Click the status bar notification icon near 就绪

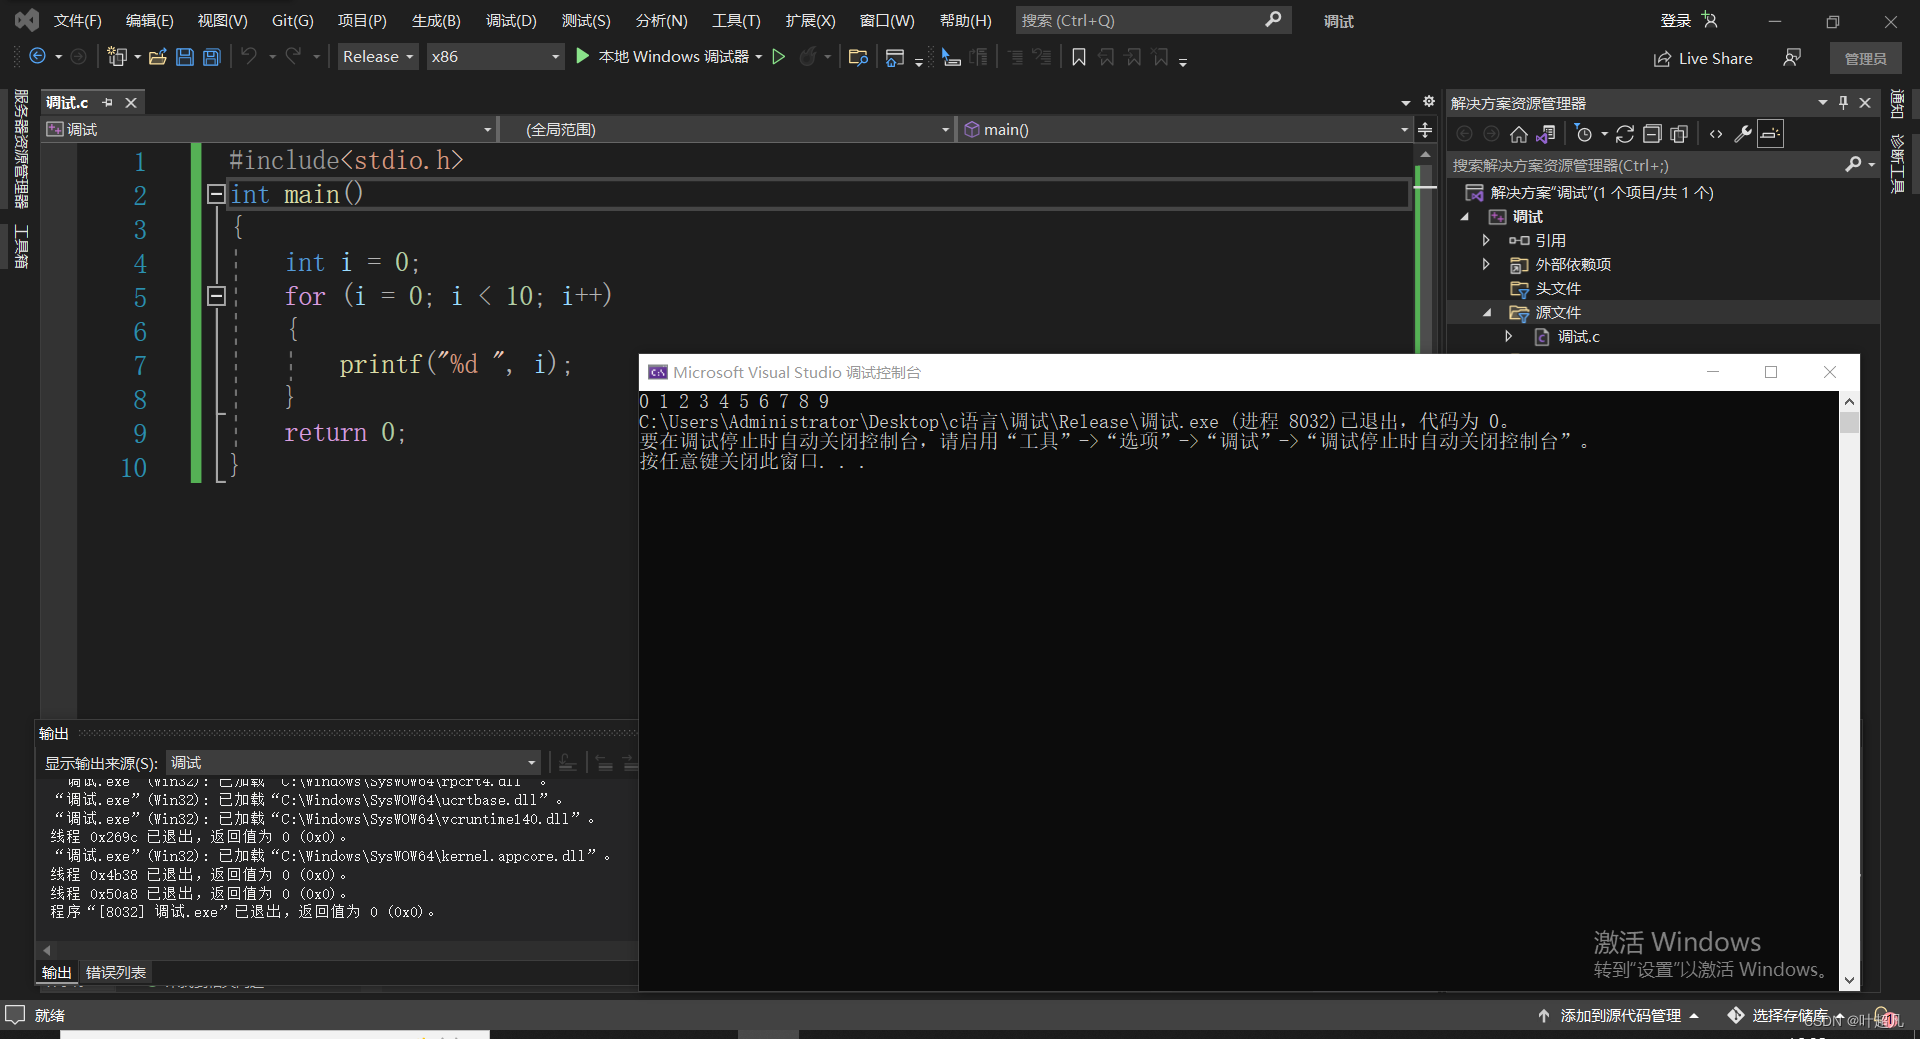[15, 1015]
